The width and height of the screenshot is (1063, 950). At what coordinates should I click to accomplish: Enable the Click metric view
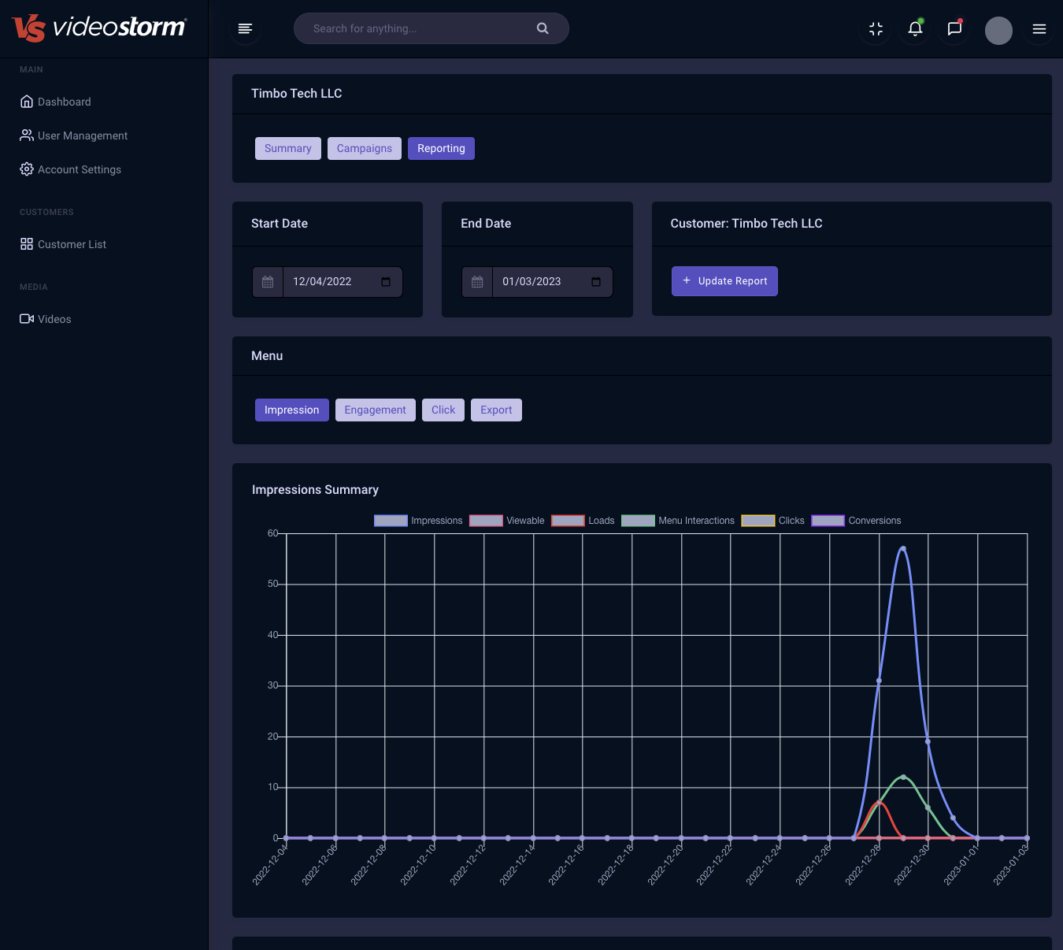point(443,410)
